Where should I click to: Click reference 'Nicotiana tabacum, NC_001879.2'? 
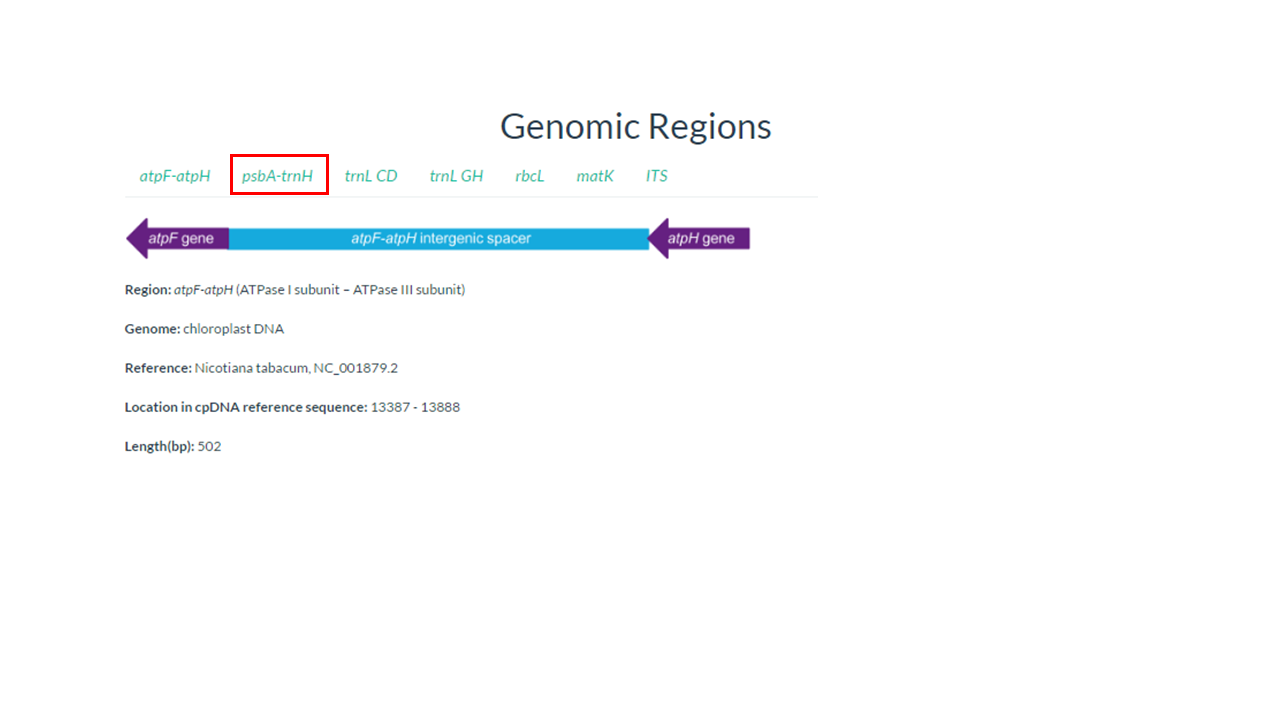(x=296, y=368)
